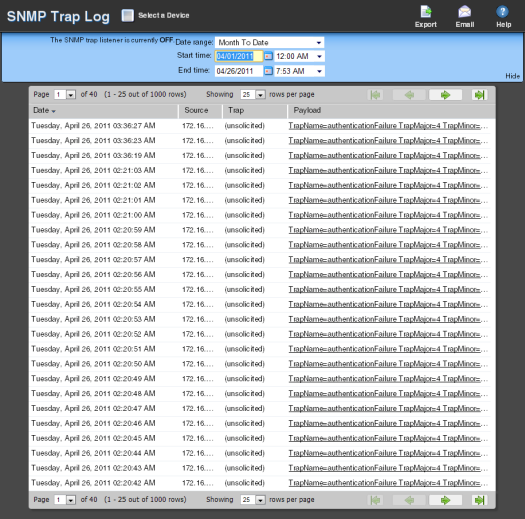Go to previous page in bottom pager
The image size is (525, 519).
click(x=409, y=500)
